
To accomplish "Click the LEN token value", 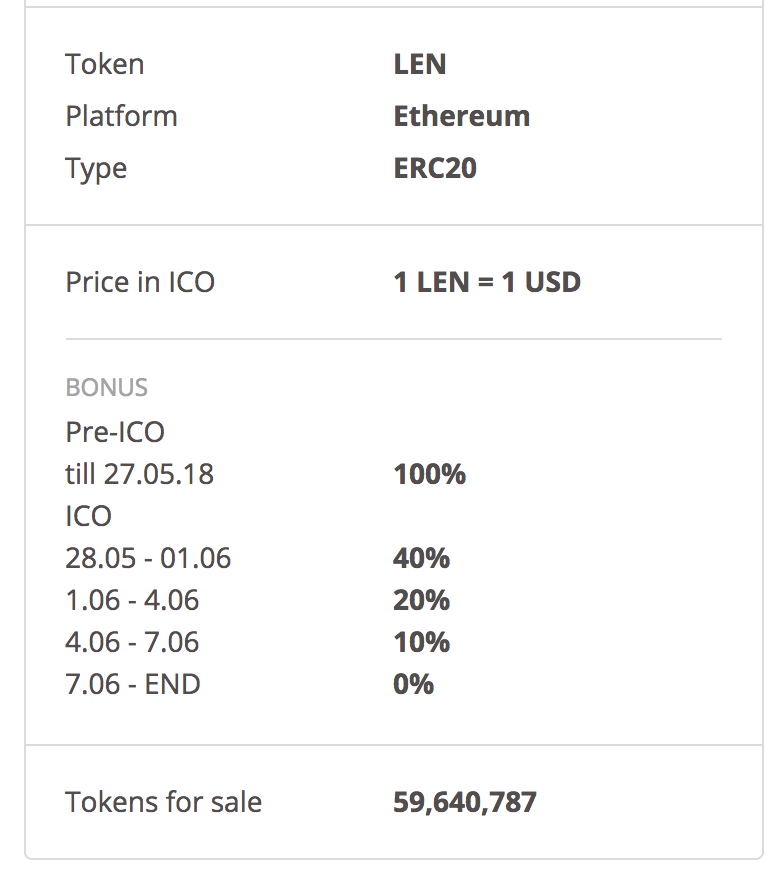I will 420,65.
